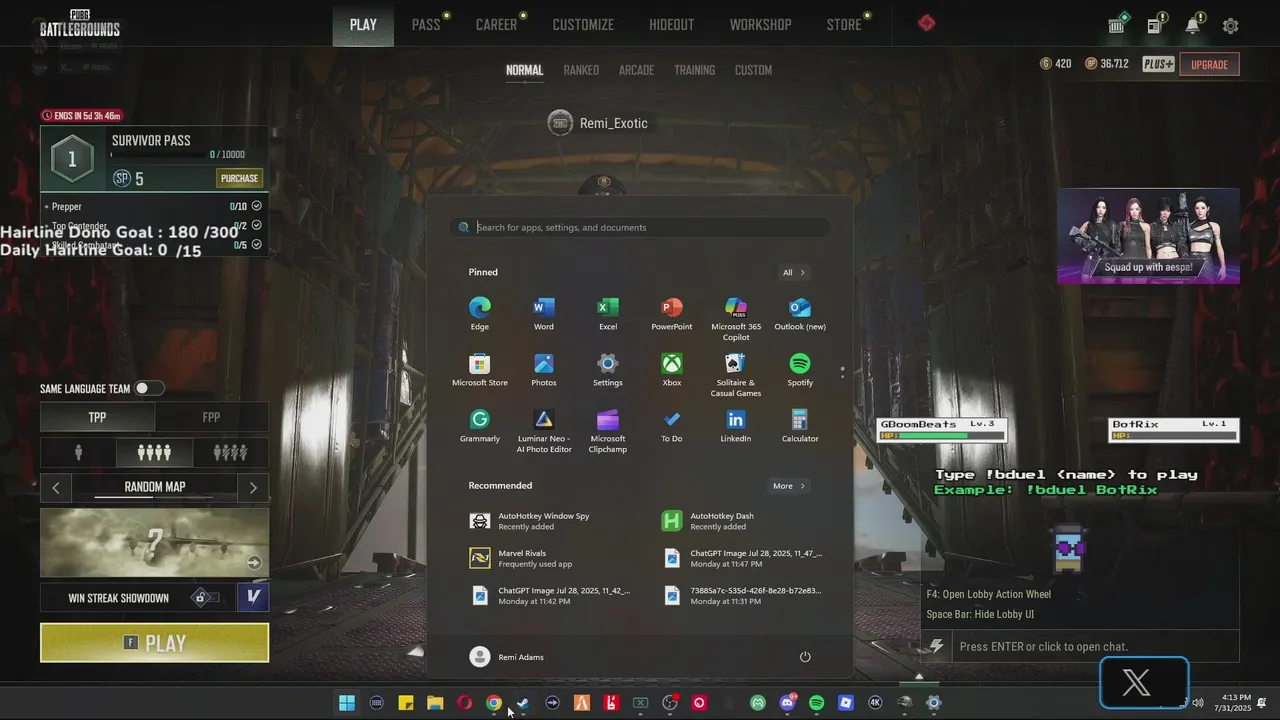
Task: Open Microsoft Clipchamp
Action: (x=608, y=430)
